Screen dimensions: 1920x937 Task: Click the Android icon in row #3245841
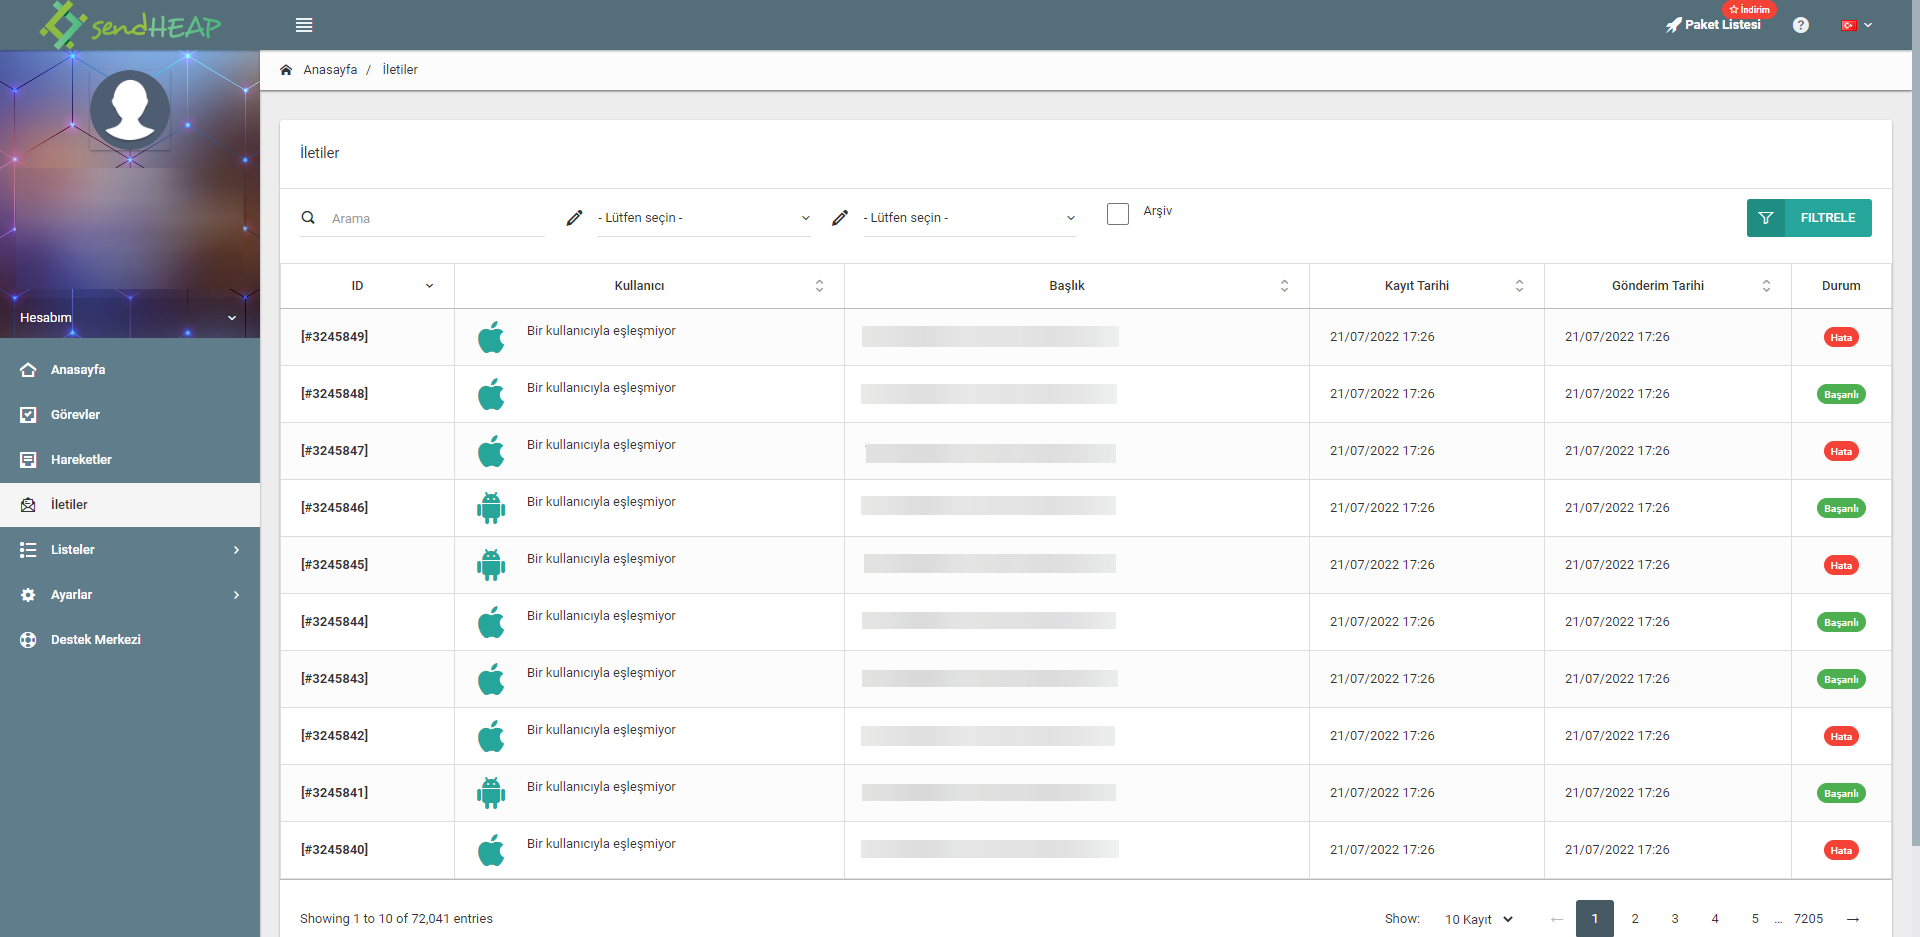pos(491,793)
